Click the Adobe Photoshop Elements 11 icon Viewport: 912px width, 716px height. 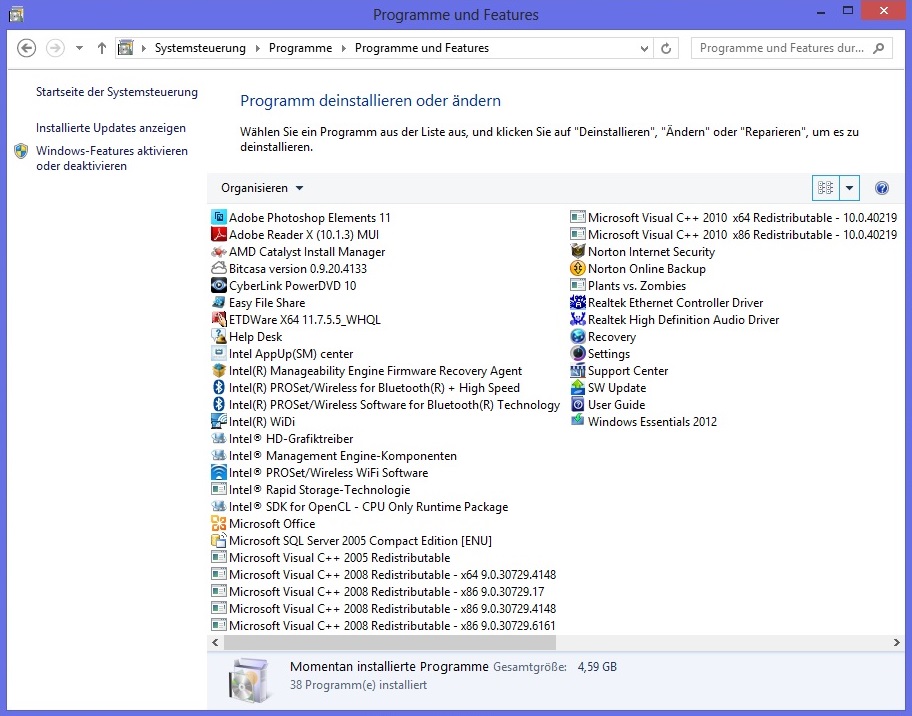click(x=219, y=218)
